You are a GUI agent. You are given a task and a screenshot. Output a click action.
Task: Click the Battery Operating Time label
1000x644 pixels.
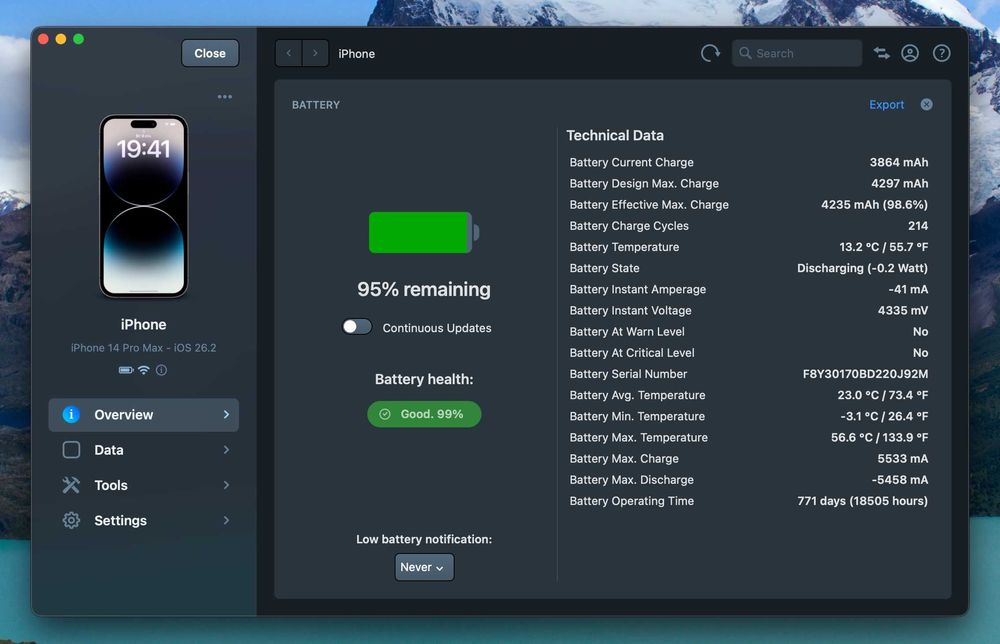pos(631,501)
